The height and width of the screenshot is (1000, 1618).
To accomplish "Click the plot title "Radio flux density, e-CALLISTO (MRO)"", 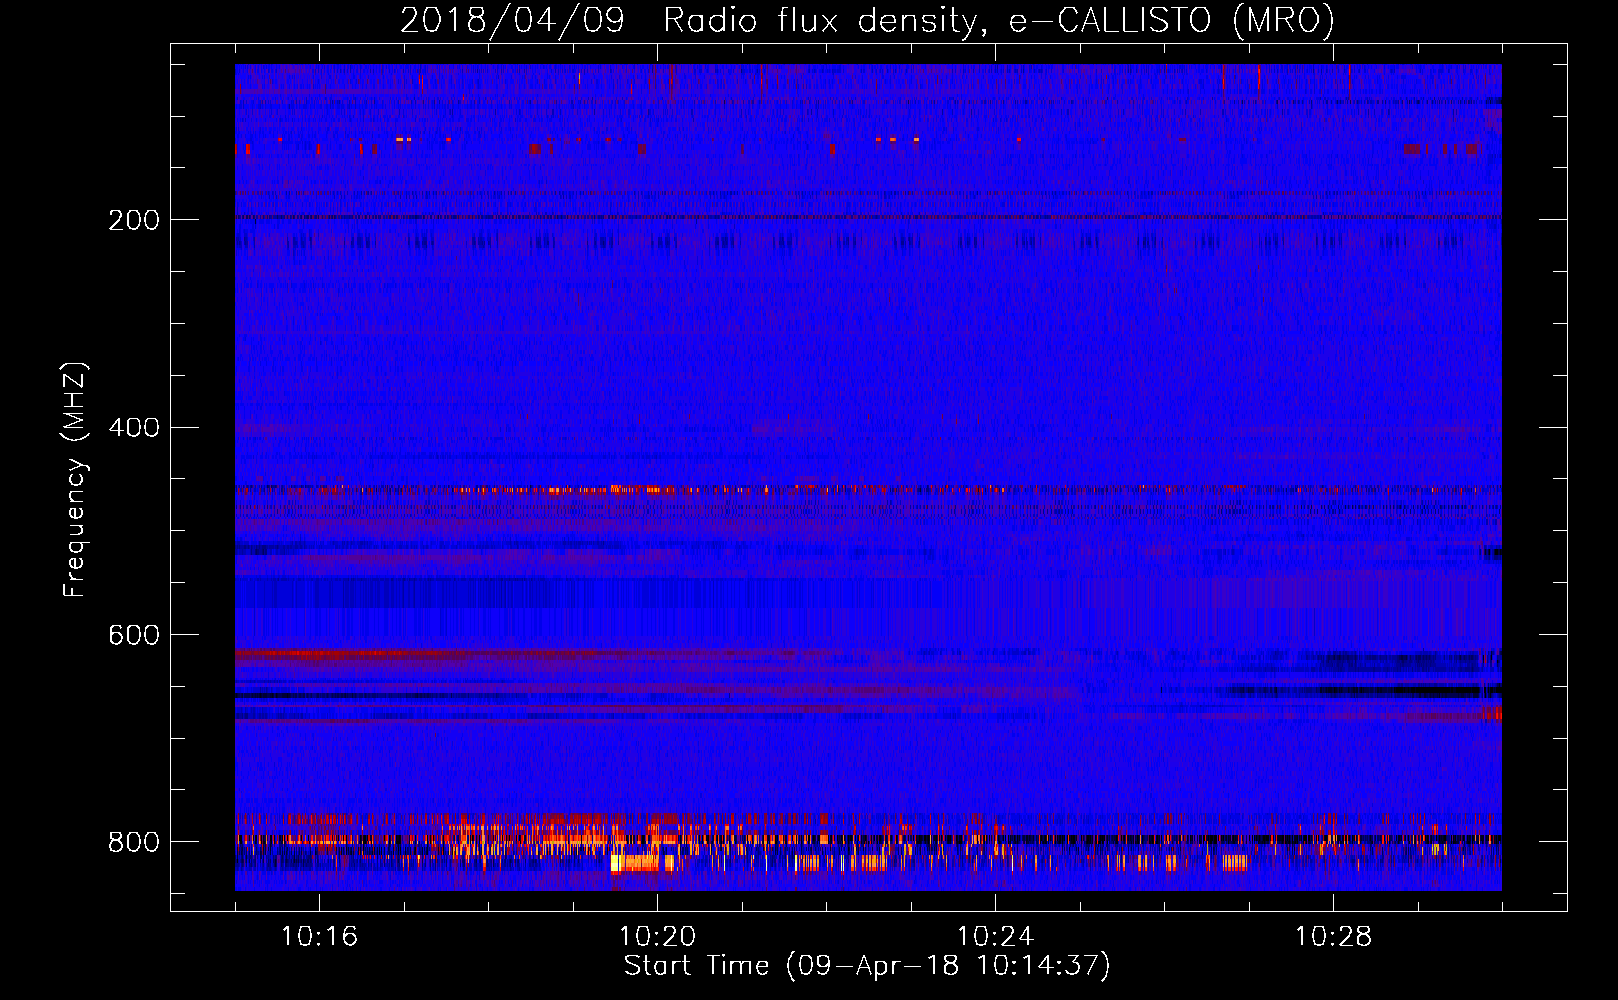I will tap(999, 20).
